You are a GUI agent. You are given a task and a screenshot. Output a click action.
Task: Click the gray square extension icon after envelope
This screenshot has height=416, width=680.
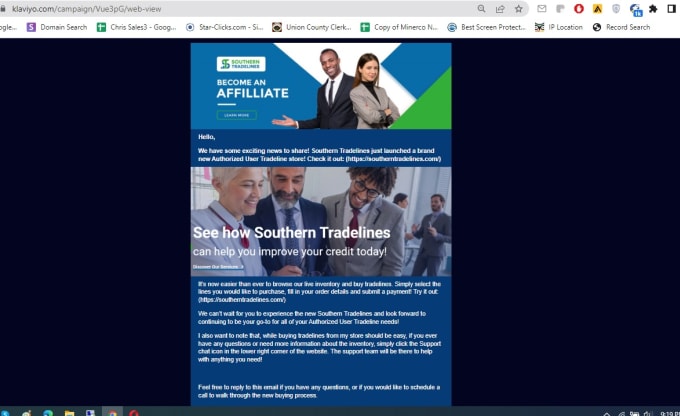click(x=560, y=8)
